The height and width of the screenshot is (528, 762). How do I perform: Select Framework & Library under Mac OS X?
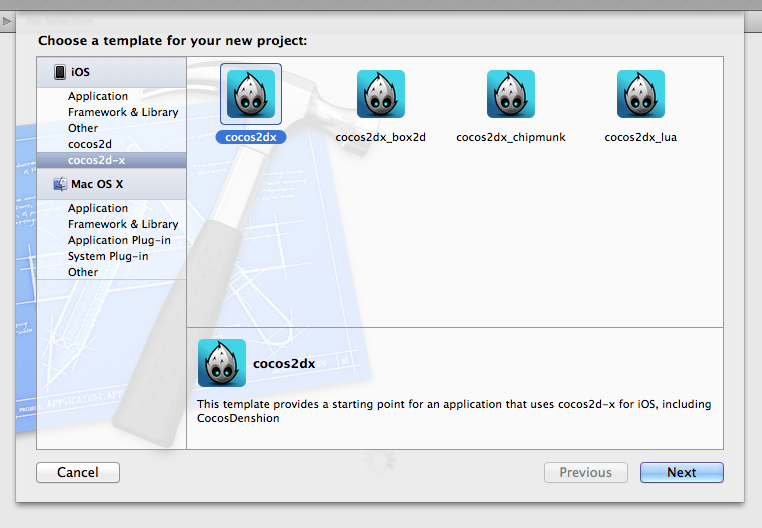pos(111,224)
